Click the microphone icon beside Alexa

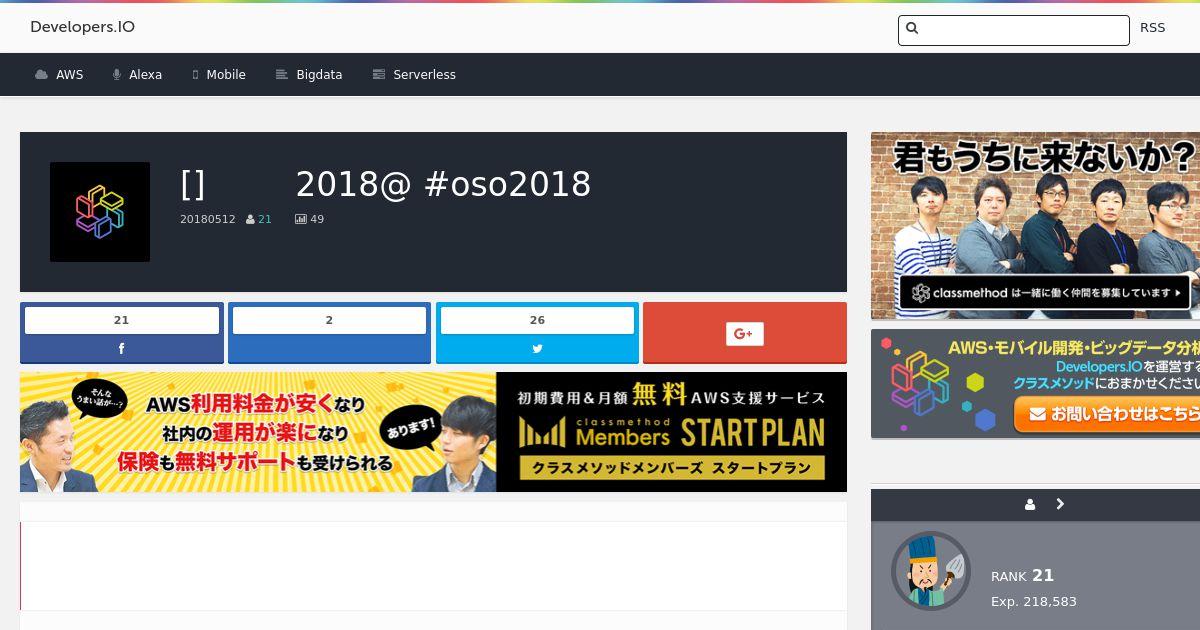click(x=117, y=75)
